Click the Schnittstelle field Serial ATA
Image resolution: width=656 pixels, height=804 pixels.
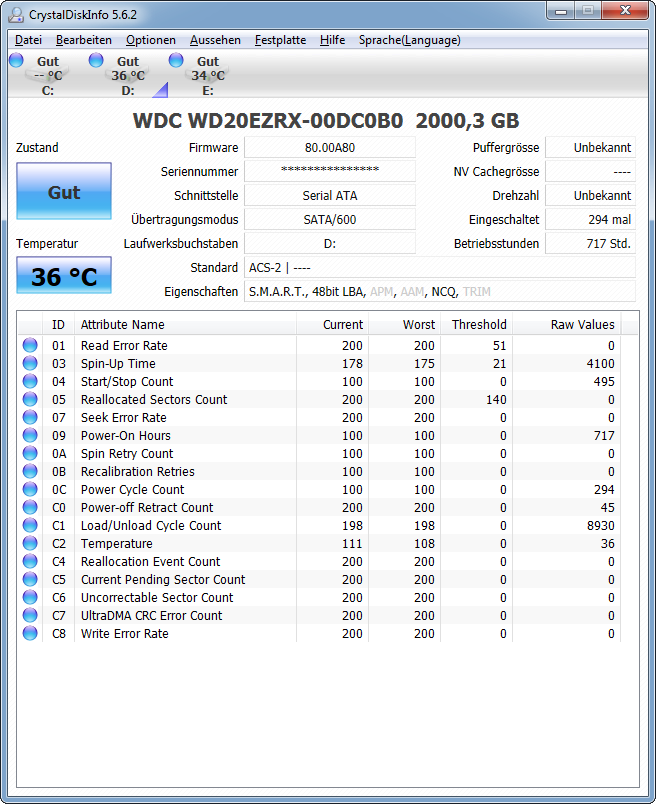pyautogui.click(x=330, y=195)
